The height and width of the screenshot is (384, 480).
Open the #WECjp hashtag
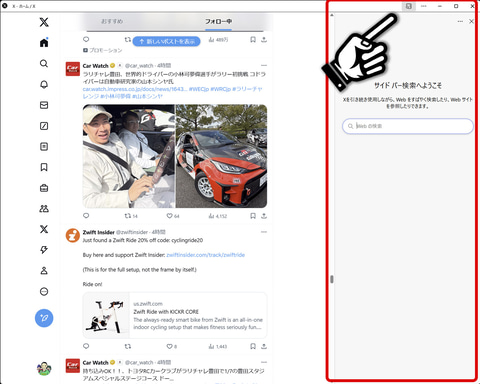coord(199,89)
